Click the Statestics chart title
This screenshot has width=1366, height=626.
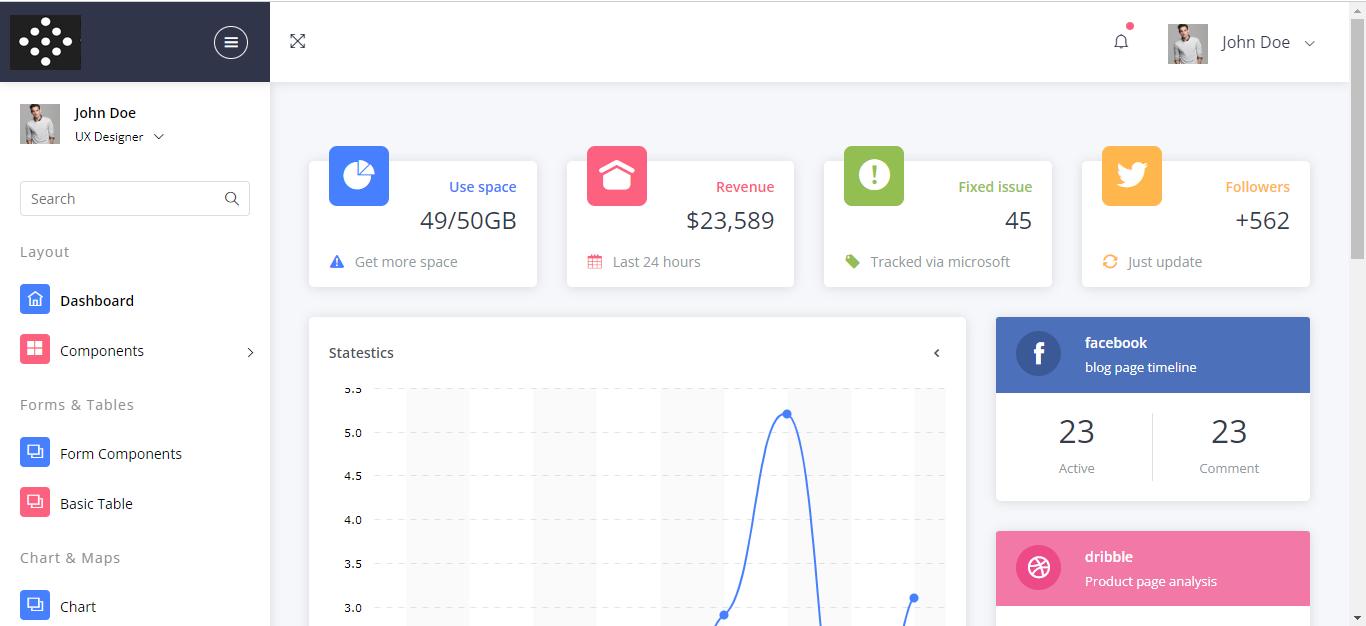coord(361,353)
